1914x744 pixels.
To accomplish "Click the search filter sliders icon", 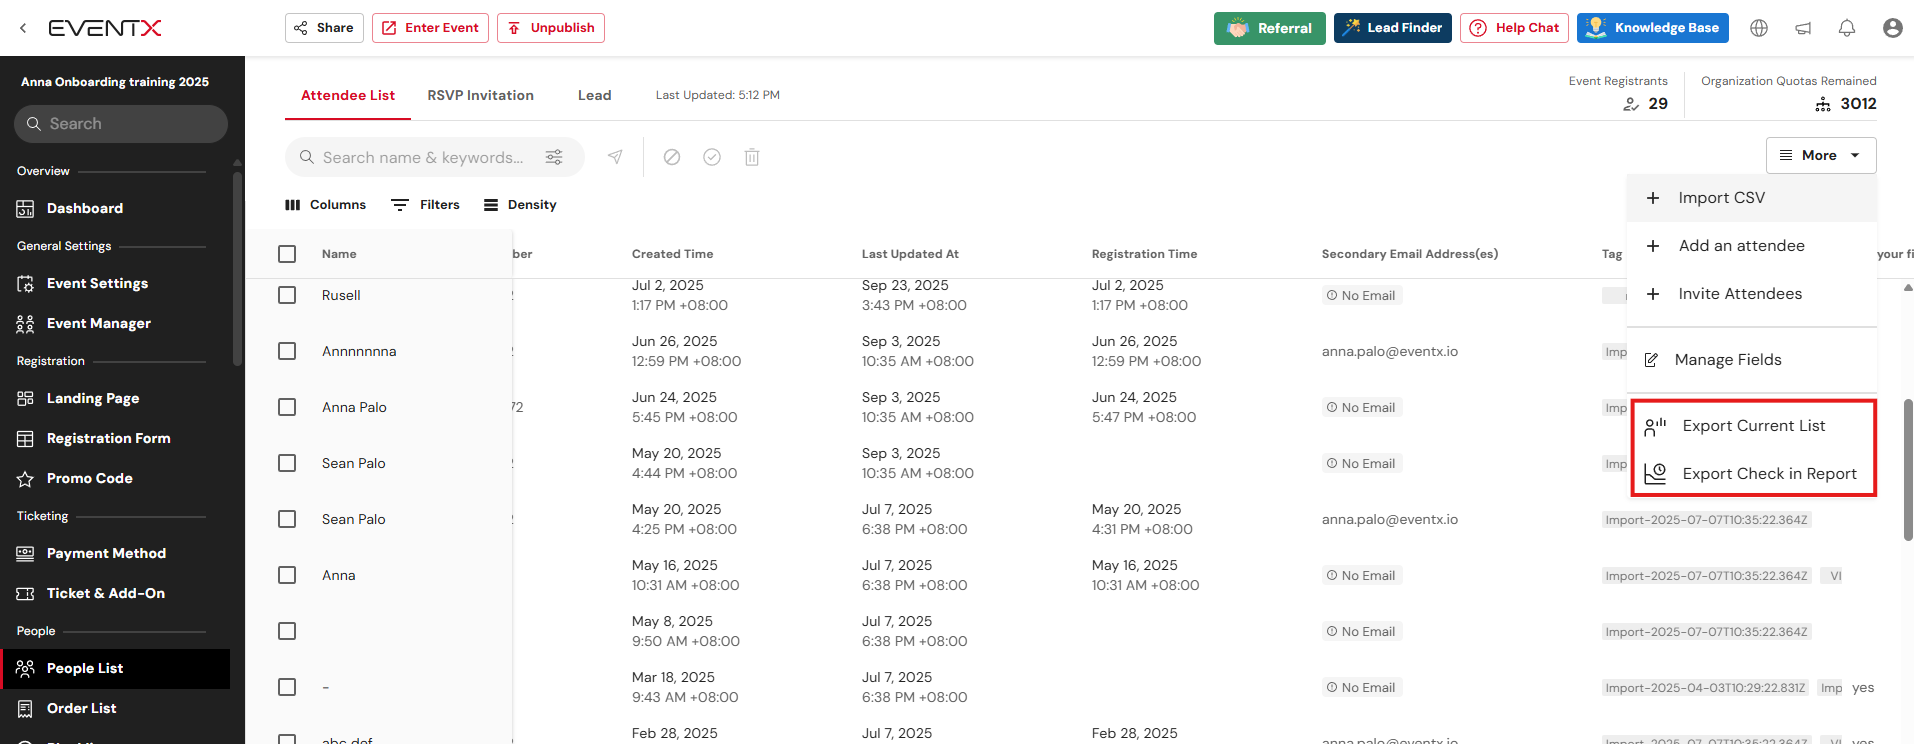I will [x=554, y=157].
